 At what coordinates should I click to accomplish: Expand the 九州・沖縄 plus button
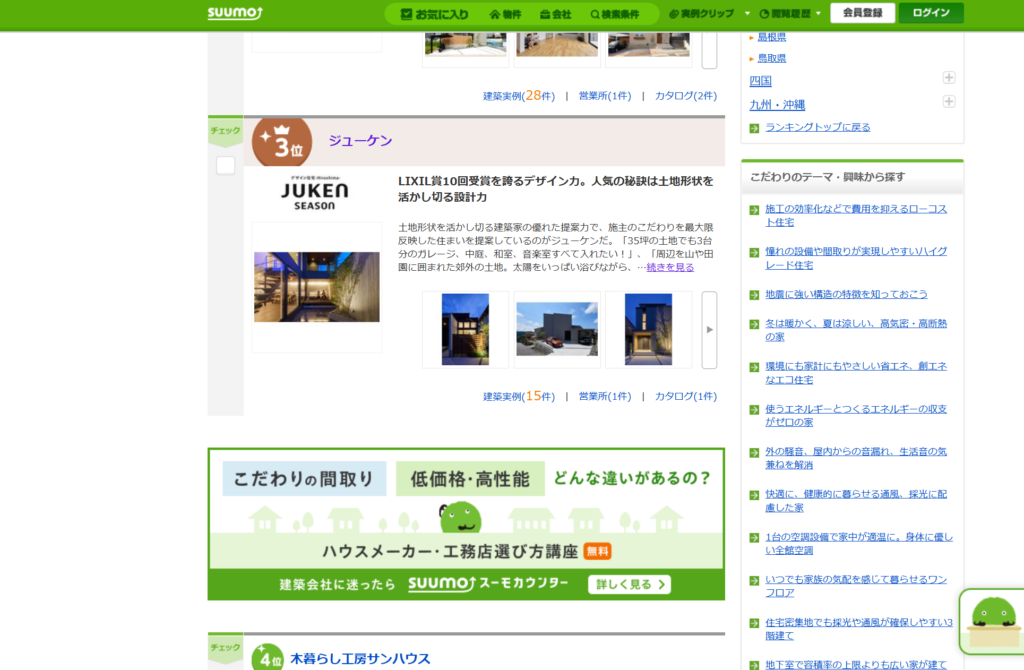click(949, 101)
